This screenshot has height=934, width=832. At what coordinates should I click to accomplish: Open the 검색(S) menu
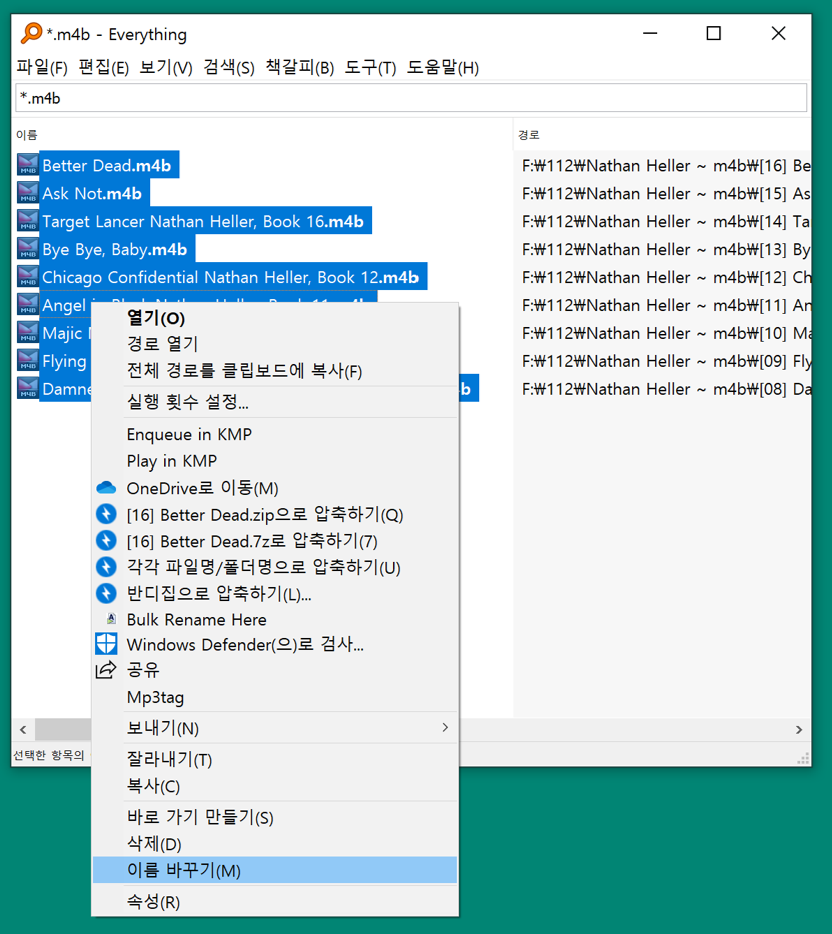coord(229,67)
